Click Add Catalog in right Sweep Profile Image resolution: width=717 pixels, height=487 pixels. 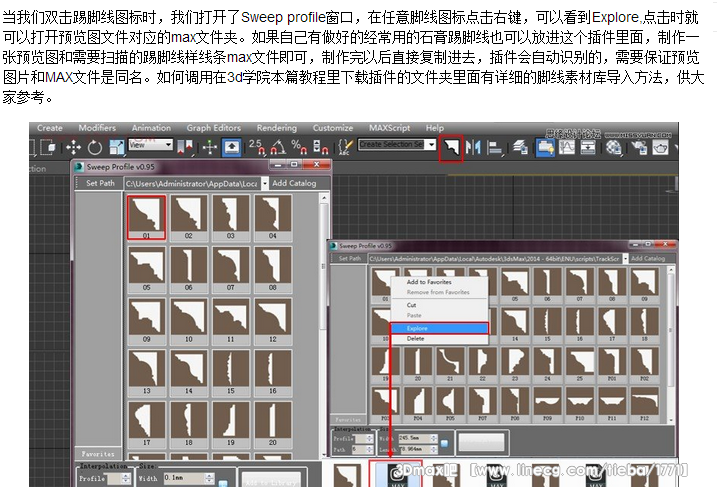point(647,259)
